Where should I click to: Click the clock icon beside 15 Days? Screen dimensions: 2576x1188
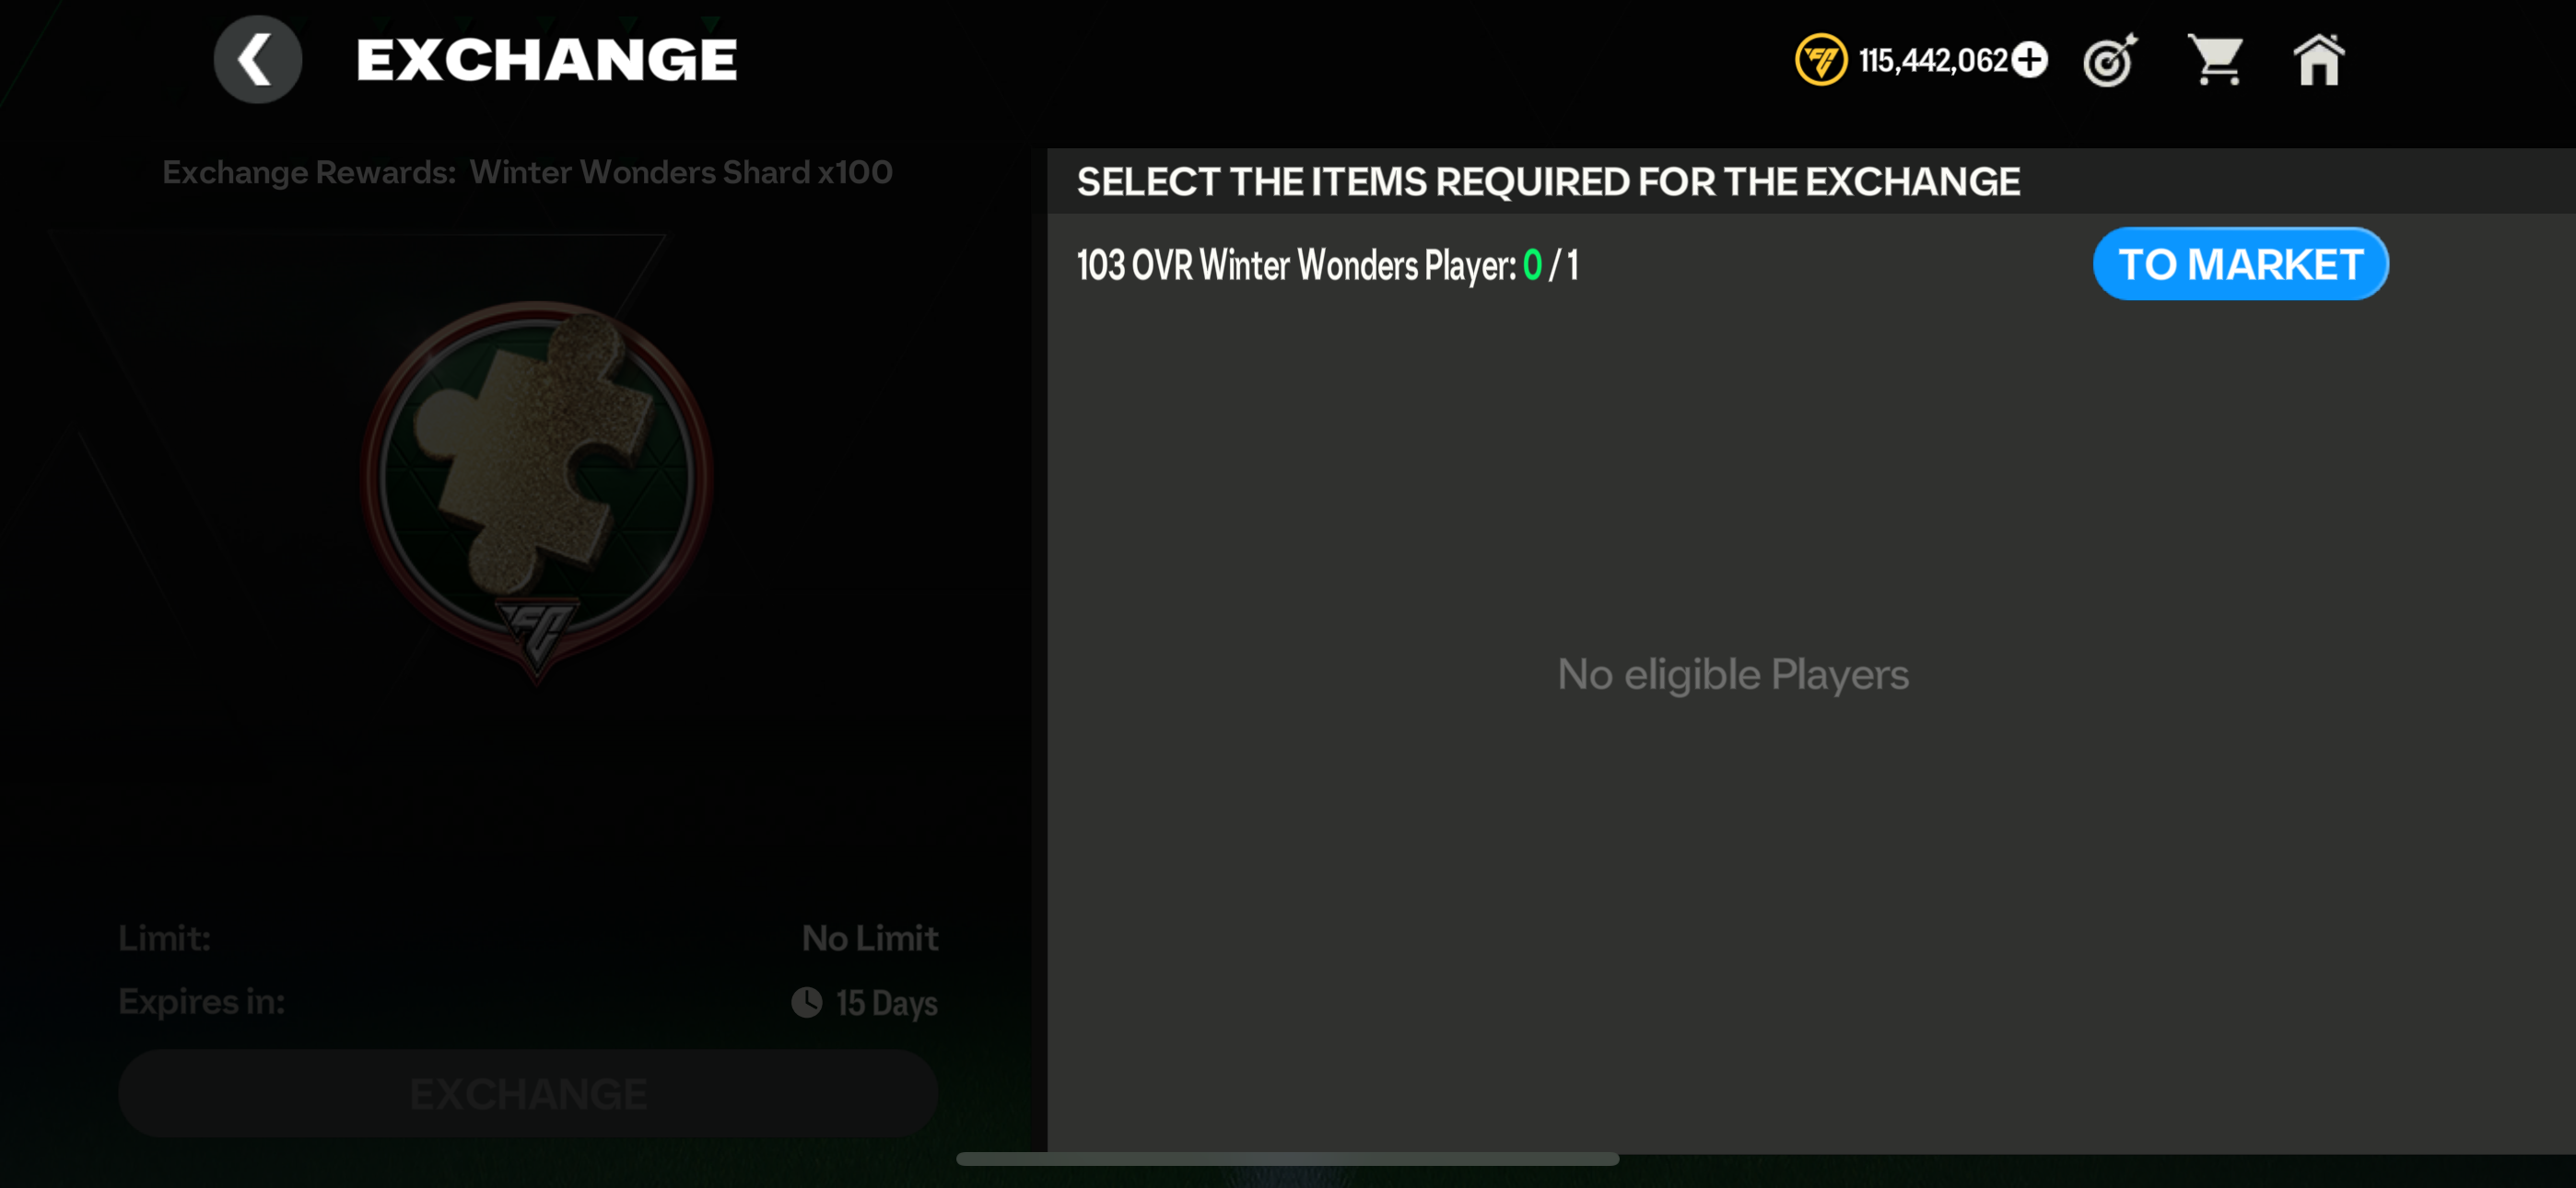(x=806, y=1002)
